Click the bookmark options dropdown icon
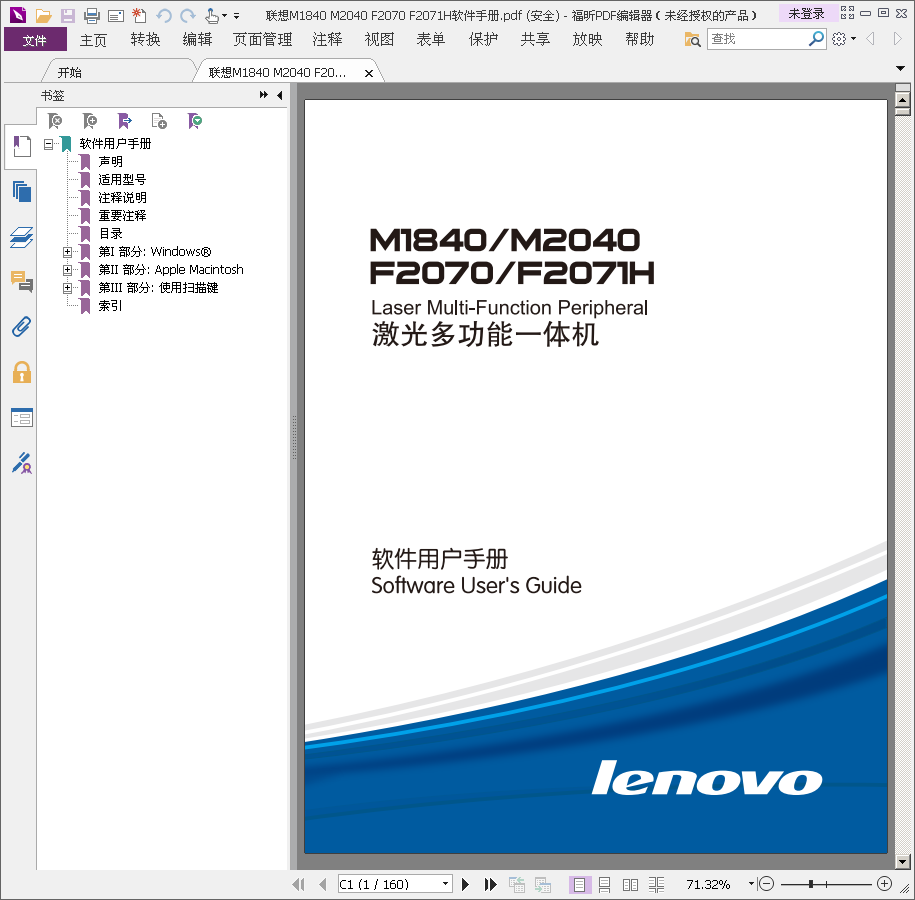Image resolution: width=915 pixels, height=900 pixels. pos(194,121)
